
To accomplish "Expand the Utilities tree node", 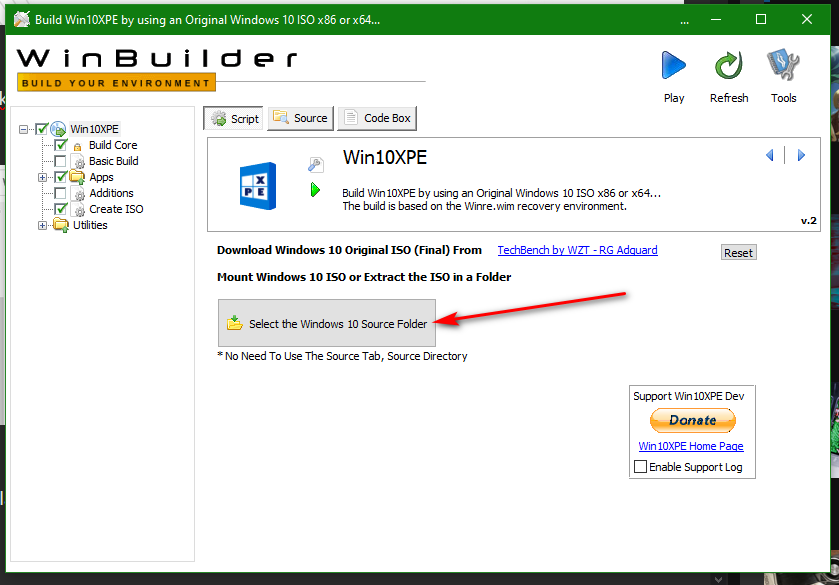I will tap(42, 226).
